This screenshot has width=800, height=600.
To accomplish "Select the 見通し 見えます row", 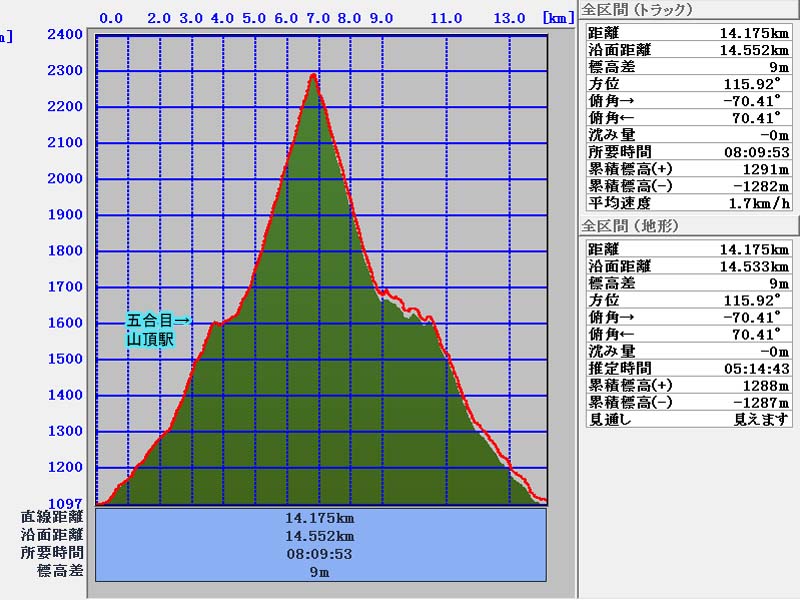I will 688,419.
